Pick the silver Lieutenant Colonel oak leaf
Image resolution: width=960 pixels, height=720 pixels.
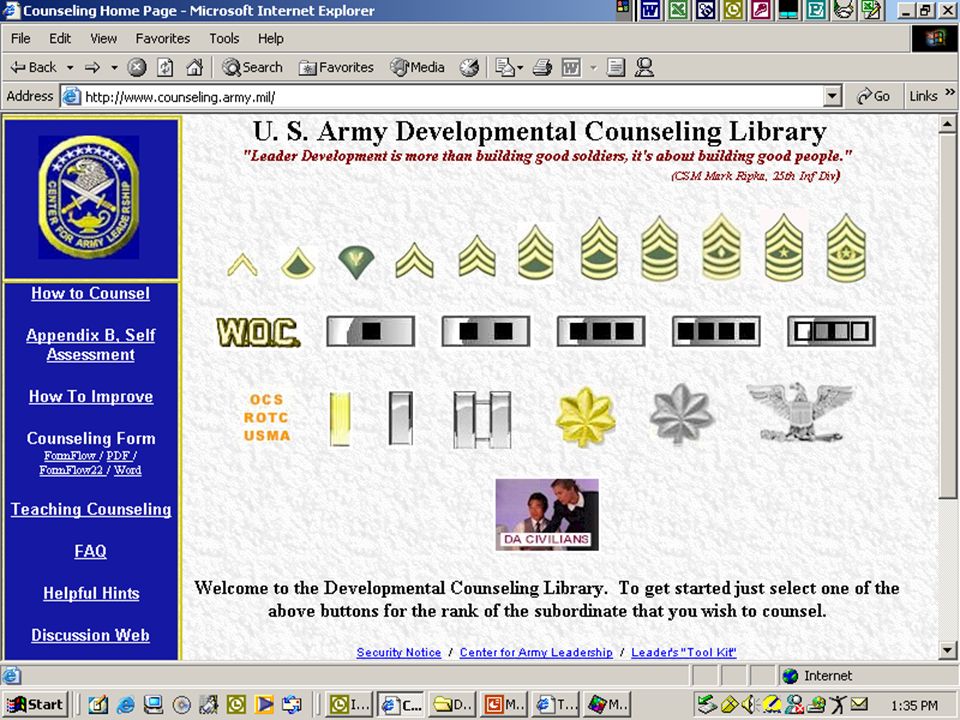[681, 414]
